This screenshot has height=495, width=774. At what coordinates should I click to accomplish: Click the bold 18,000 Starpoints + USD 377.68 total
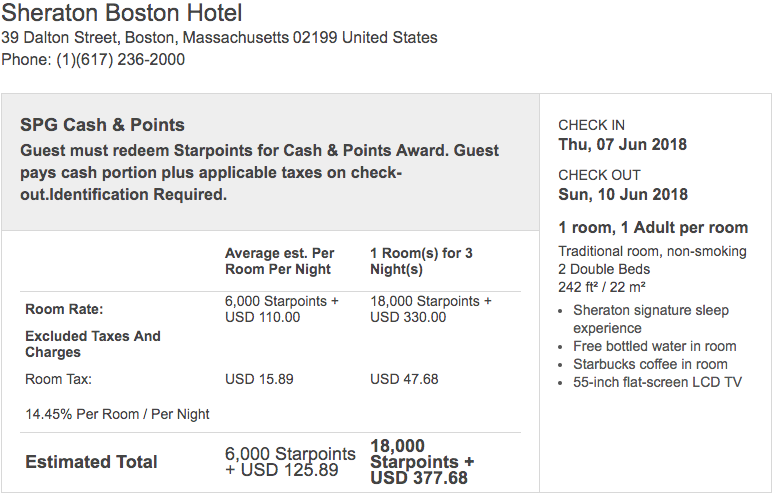[422, 462]
